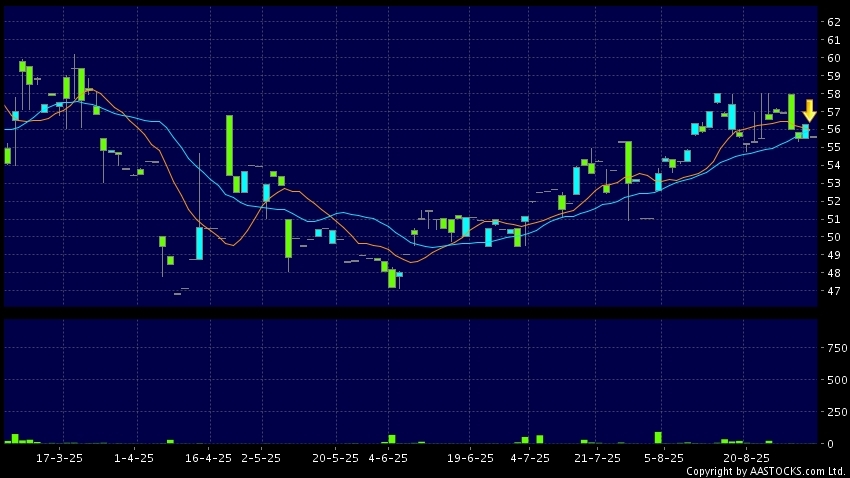Click the 17-3-25 date label

pos(59,458)
